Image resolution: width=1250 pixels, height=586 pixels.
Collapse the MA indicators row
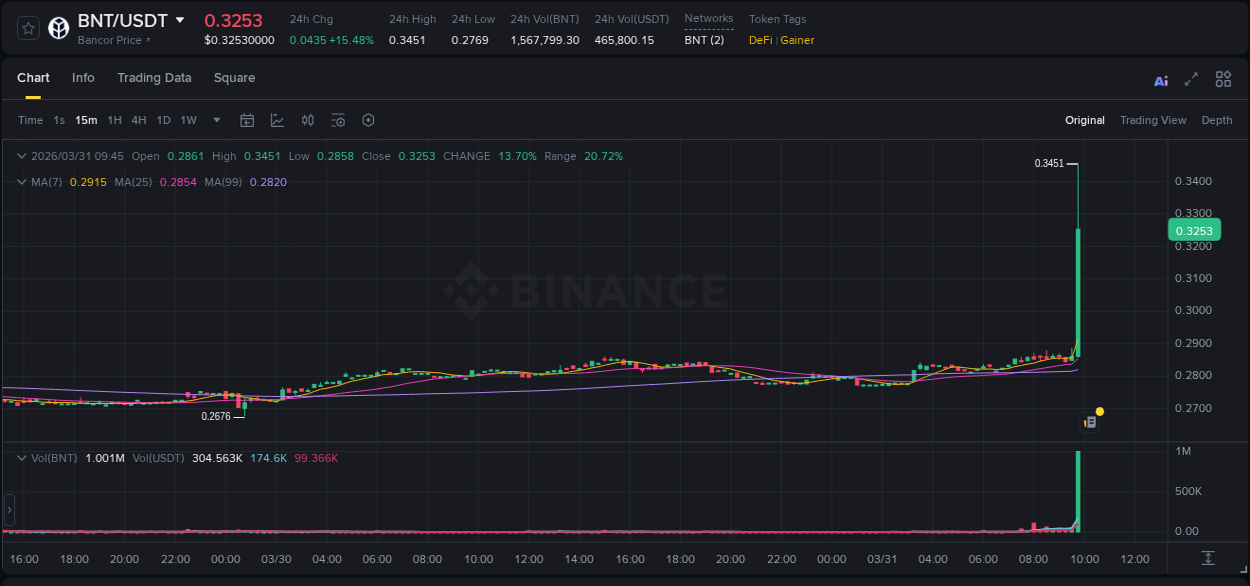click(22, 182)
